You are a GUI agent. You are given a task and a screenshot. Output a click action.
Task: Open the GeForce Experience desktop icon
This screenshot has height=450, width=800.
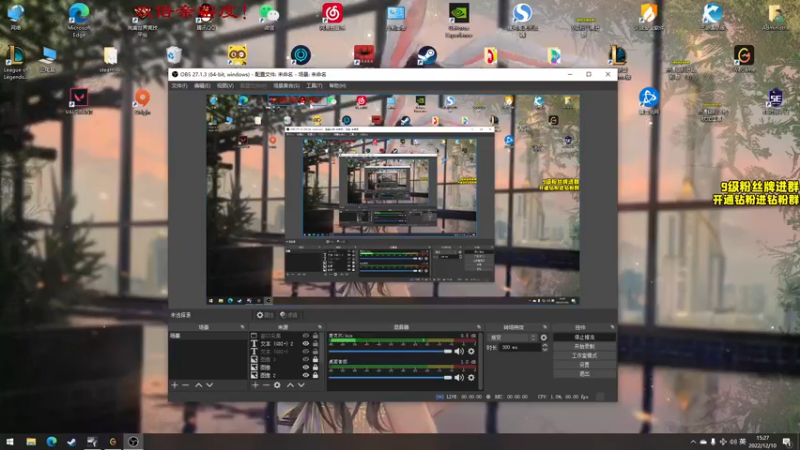click(458, 19)
